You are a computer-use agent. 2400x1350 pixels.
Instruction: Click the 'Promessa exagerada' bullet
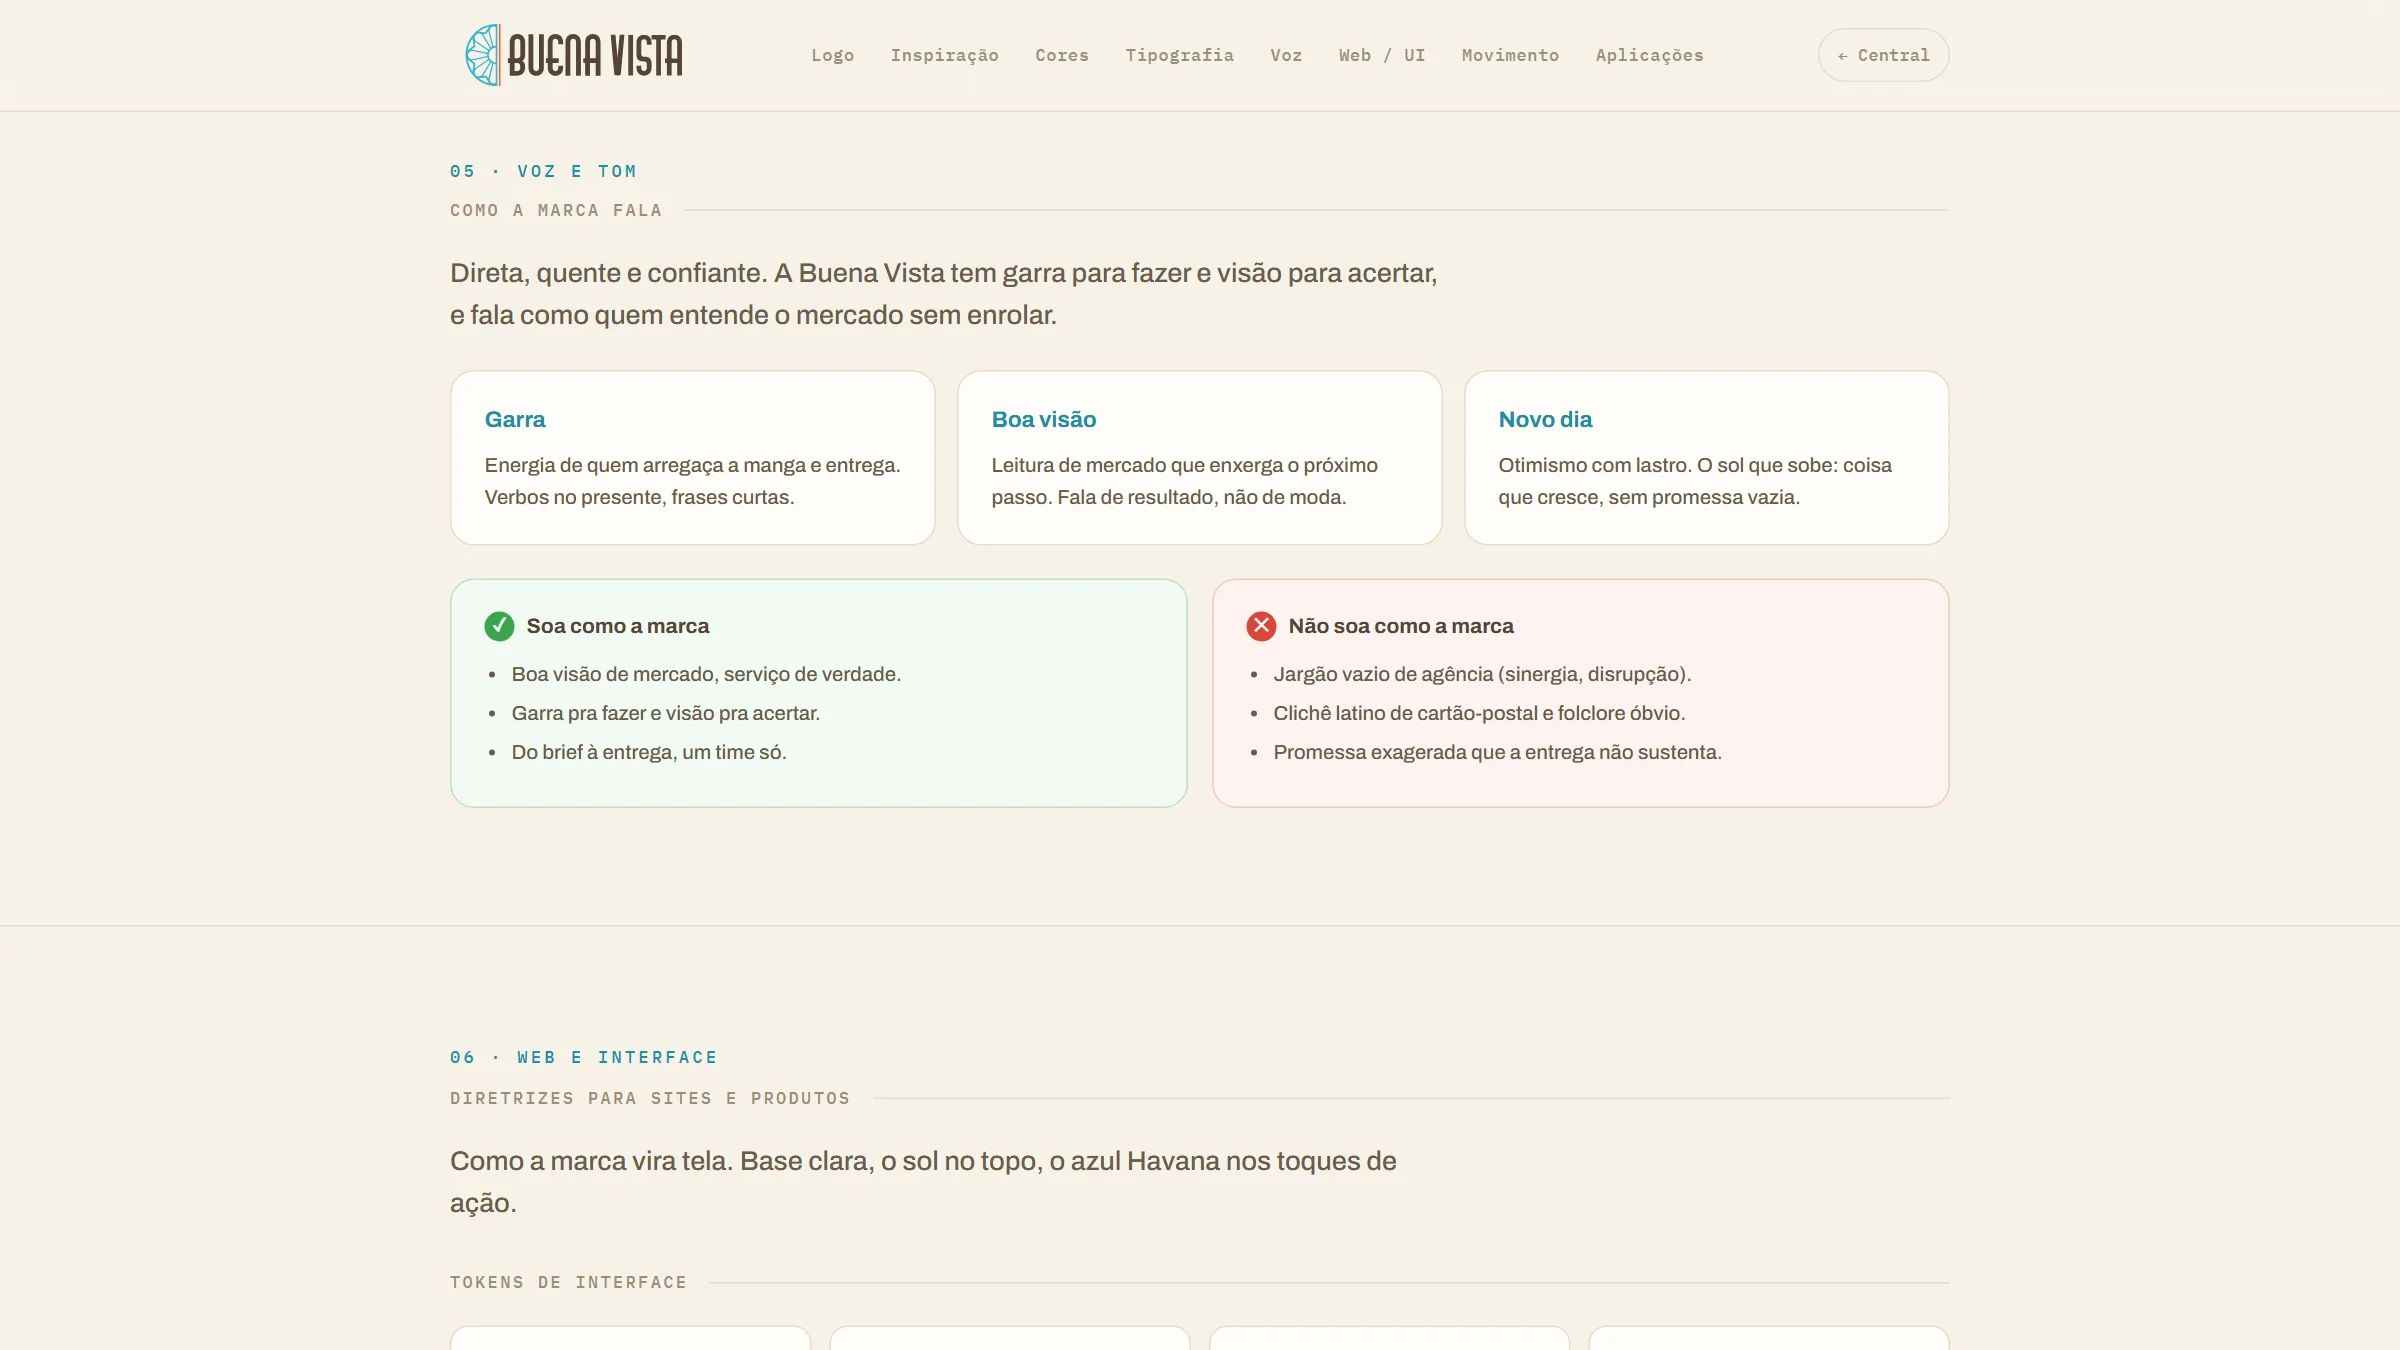(1497, 752)
